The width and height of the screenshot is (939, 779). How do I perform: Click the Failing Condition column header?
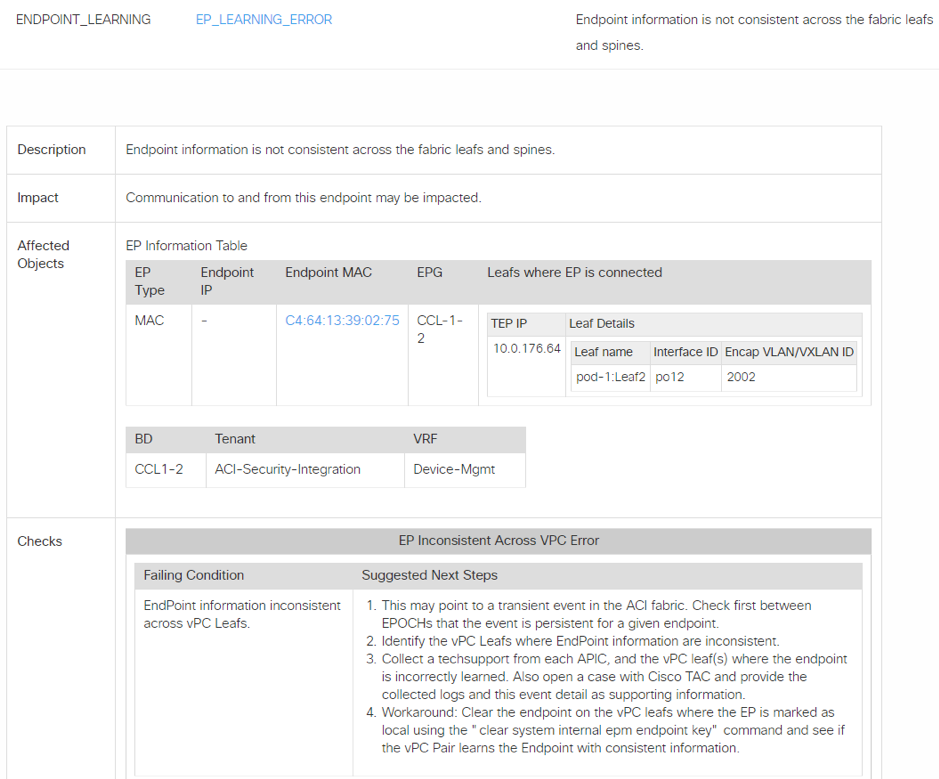193,575
